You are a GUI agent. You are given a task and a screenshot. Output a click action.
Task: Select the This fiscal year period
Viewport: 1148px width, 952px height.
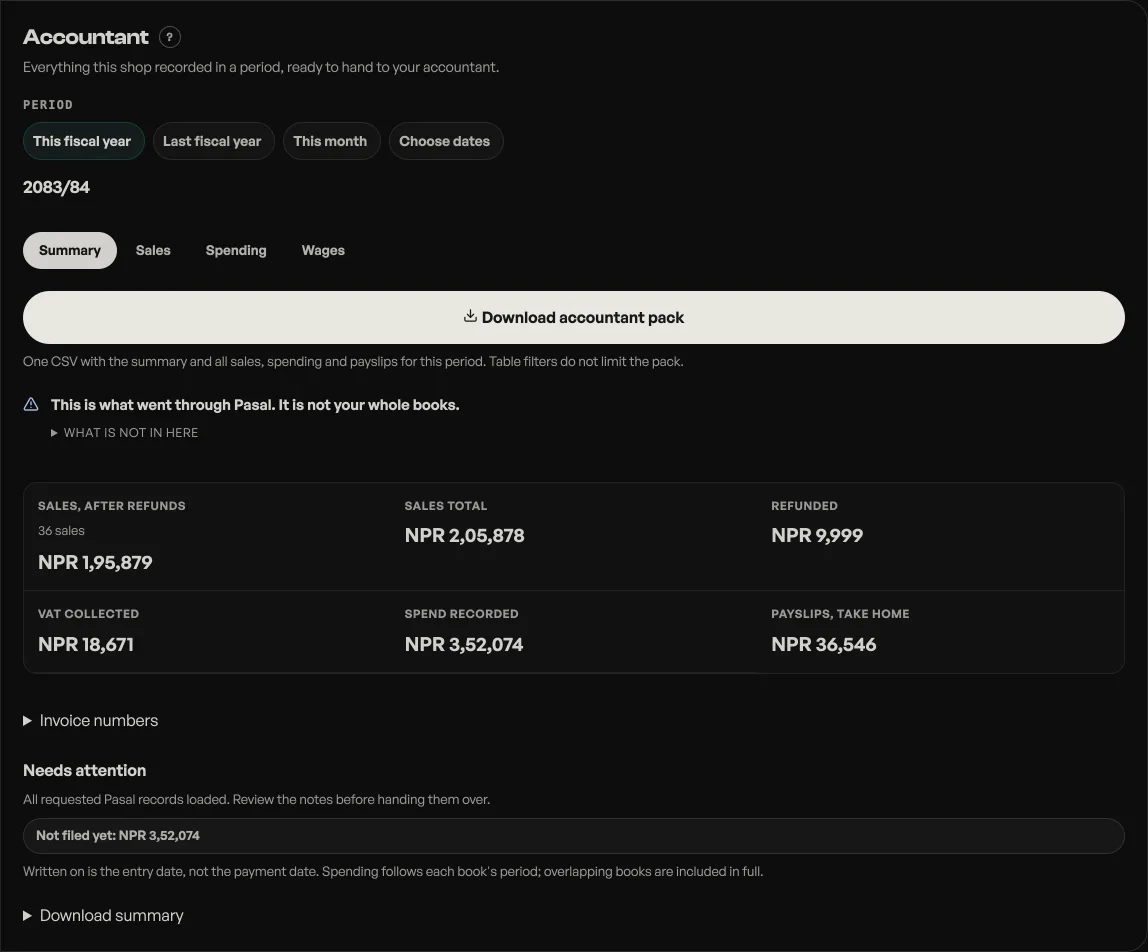pyautogui.click(x=83, y=141)
